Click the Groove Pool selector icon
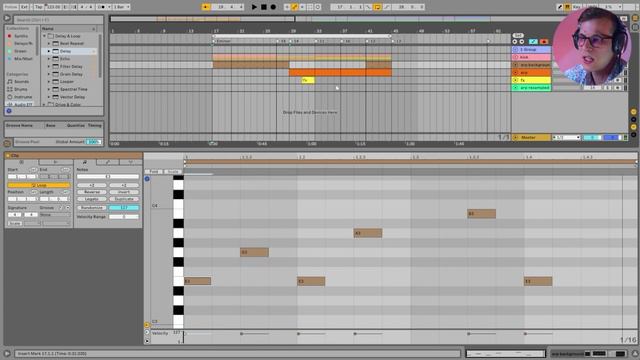Viewport: 640px width, 360px height. click(7, 143)
